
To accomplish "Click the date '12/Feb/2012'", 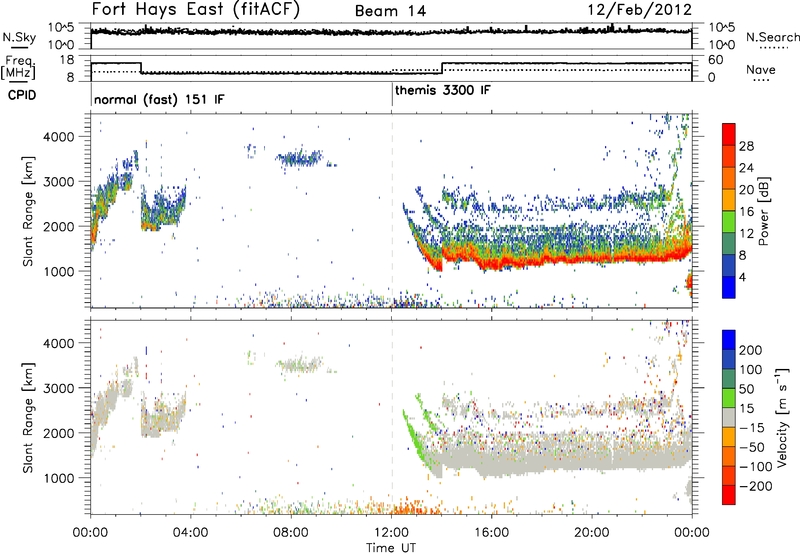I will [x=640, y=10].
